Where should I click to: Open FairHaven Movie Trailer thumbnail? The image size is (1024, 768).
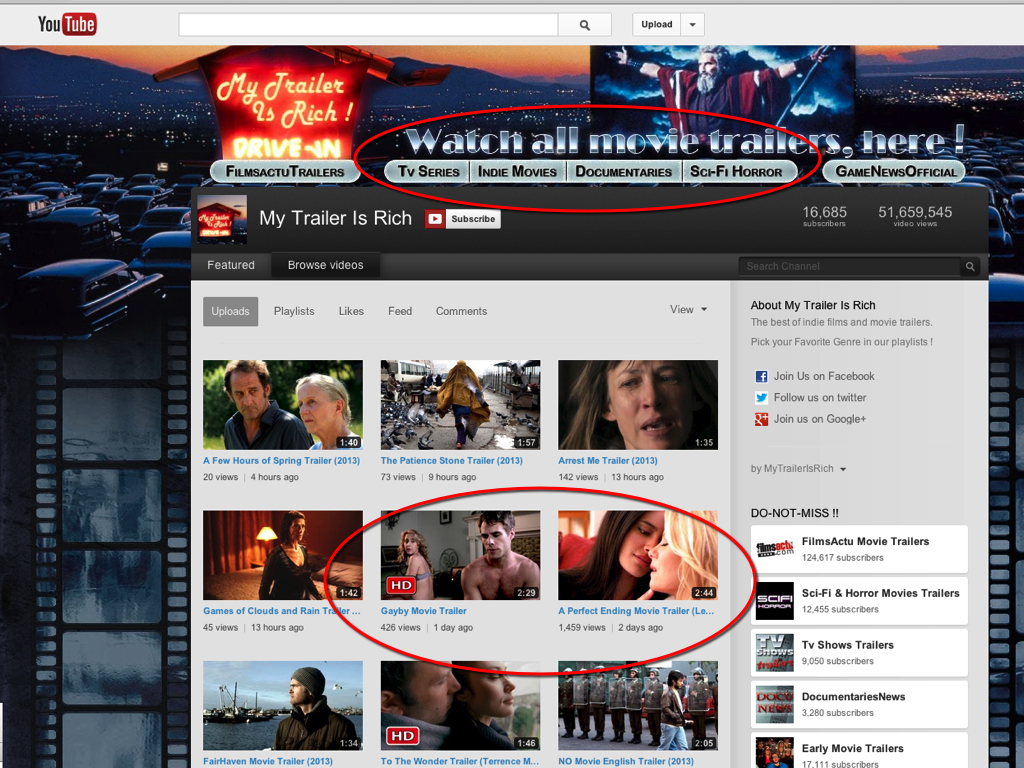(x=283, y=705)
